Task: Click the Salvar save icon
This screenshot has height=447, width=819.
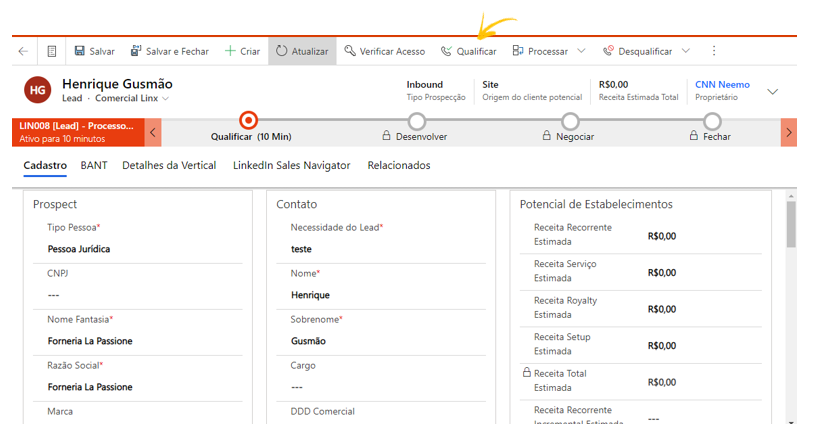Action: tap(80, 51)
